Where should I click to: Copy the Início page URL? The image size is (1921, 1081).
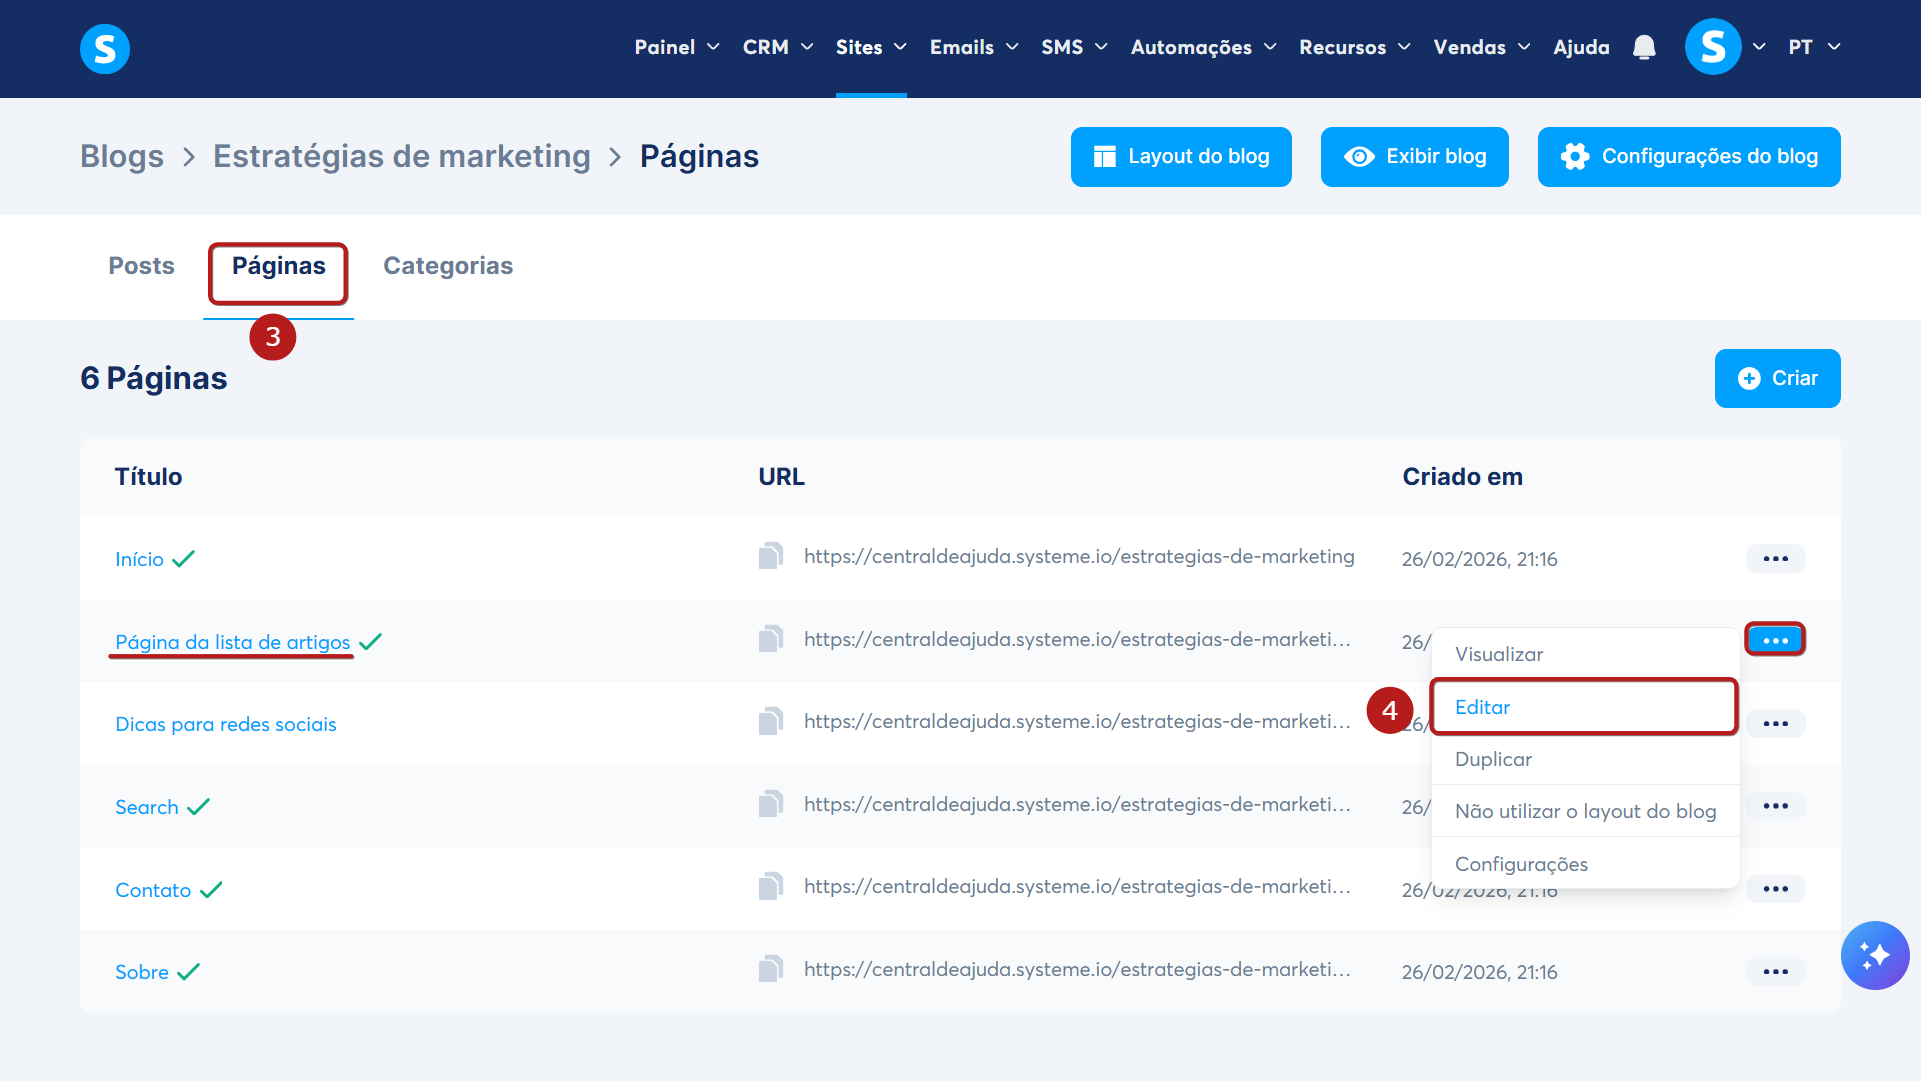point(770,556)
